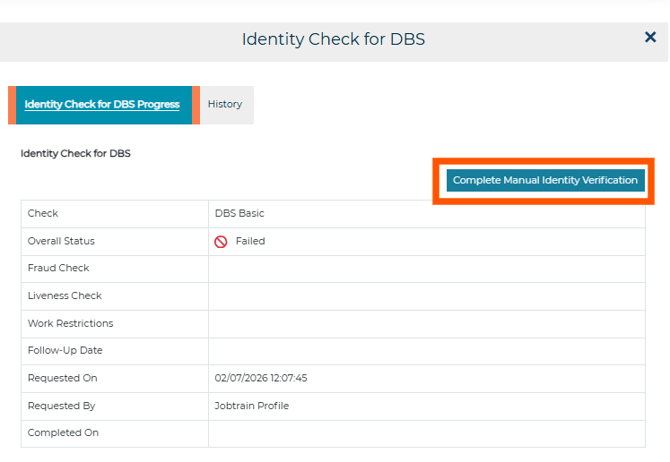Click the 'Requested On' row label
Image resolution: width=670 pixels, height=462 pixels.
tap(62, 378)
